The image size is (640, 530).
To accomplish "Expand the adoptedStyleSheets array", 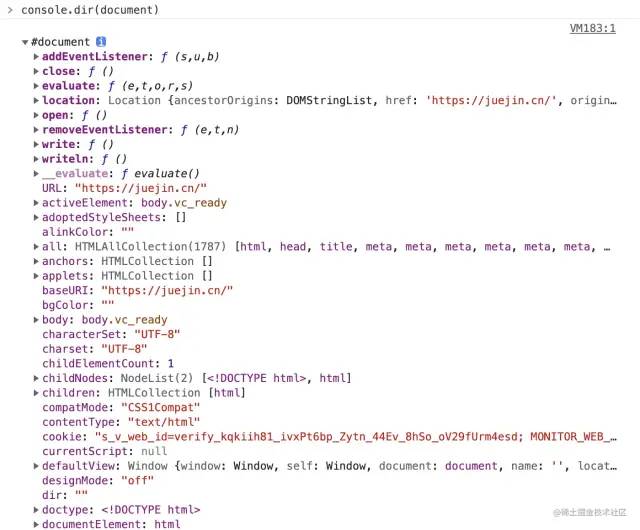I will click(36, 217).
